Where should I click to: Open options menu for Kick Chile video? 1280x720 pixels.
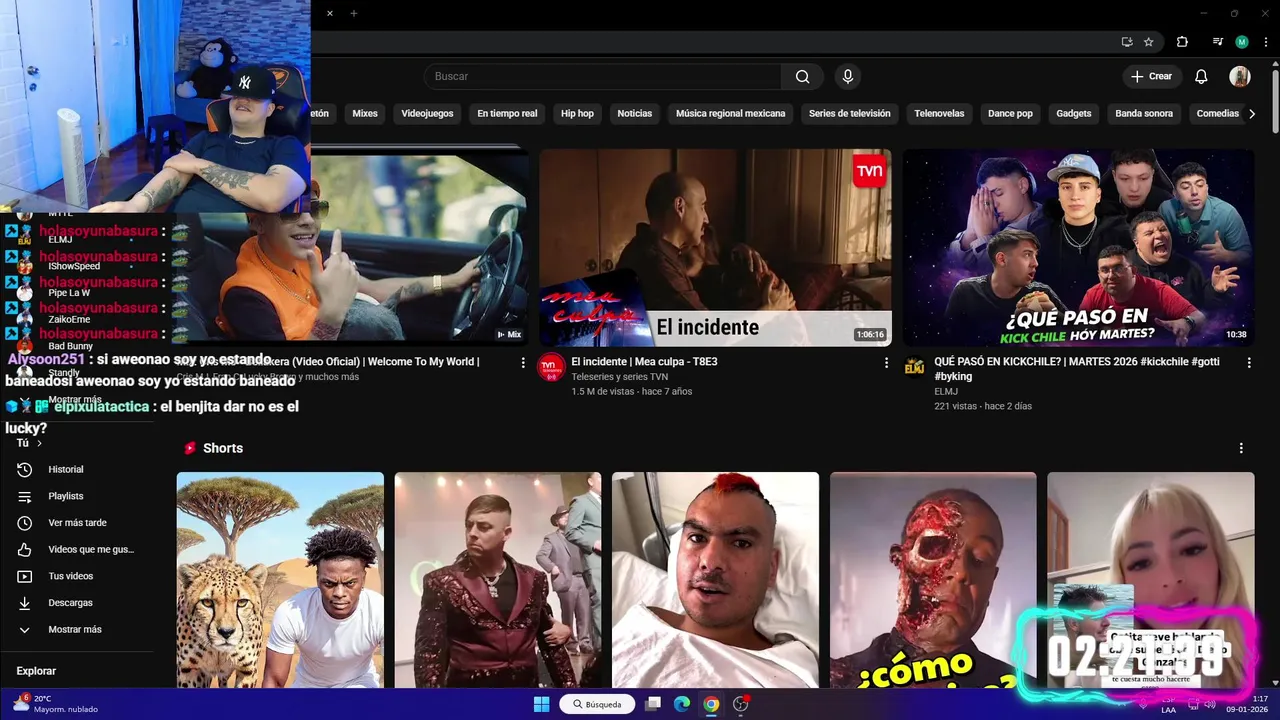[1249, 363]
